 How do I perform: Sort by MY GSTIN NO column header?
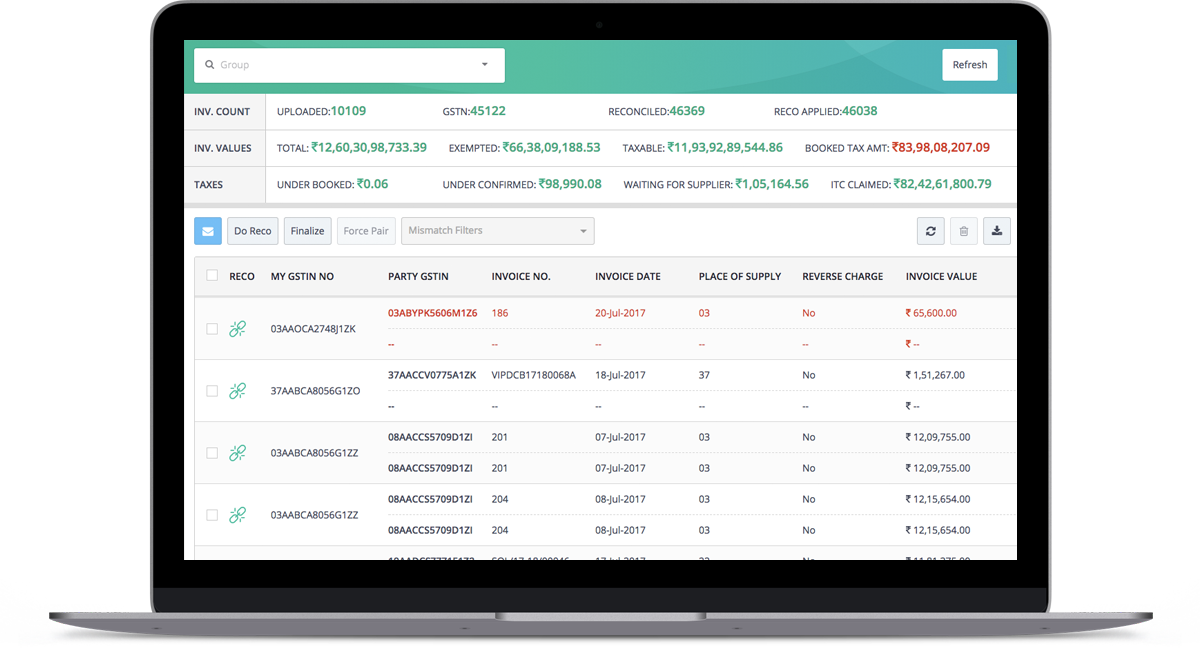(x=302, y=276)
